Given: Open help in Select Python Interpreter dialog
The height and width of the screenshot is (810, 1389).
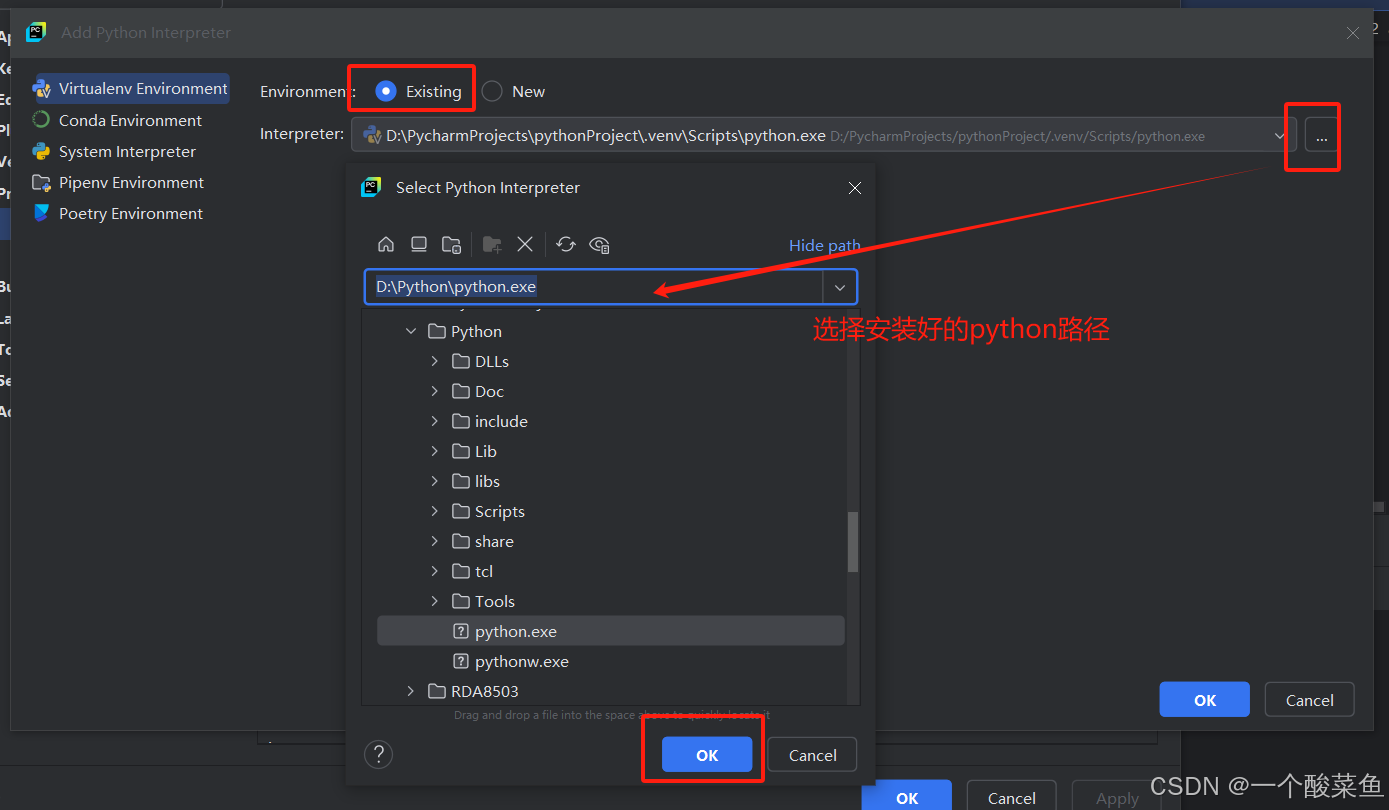Looking at the screenshot, I should (379, 754).
